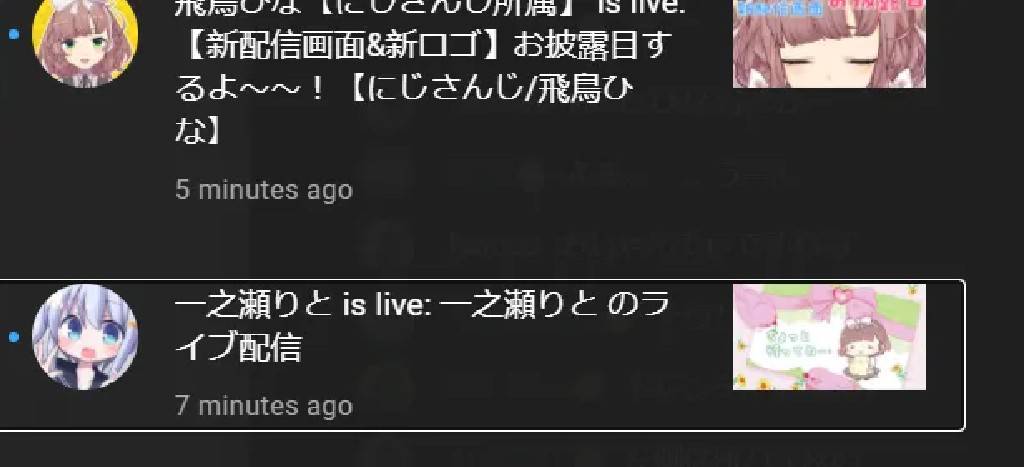Open the 飛鳥ひな stream thumbnail

829,43
